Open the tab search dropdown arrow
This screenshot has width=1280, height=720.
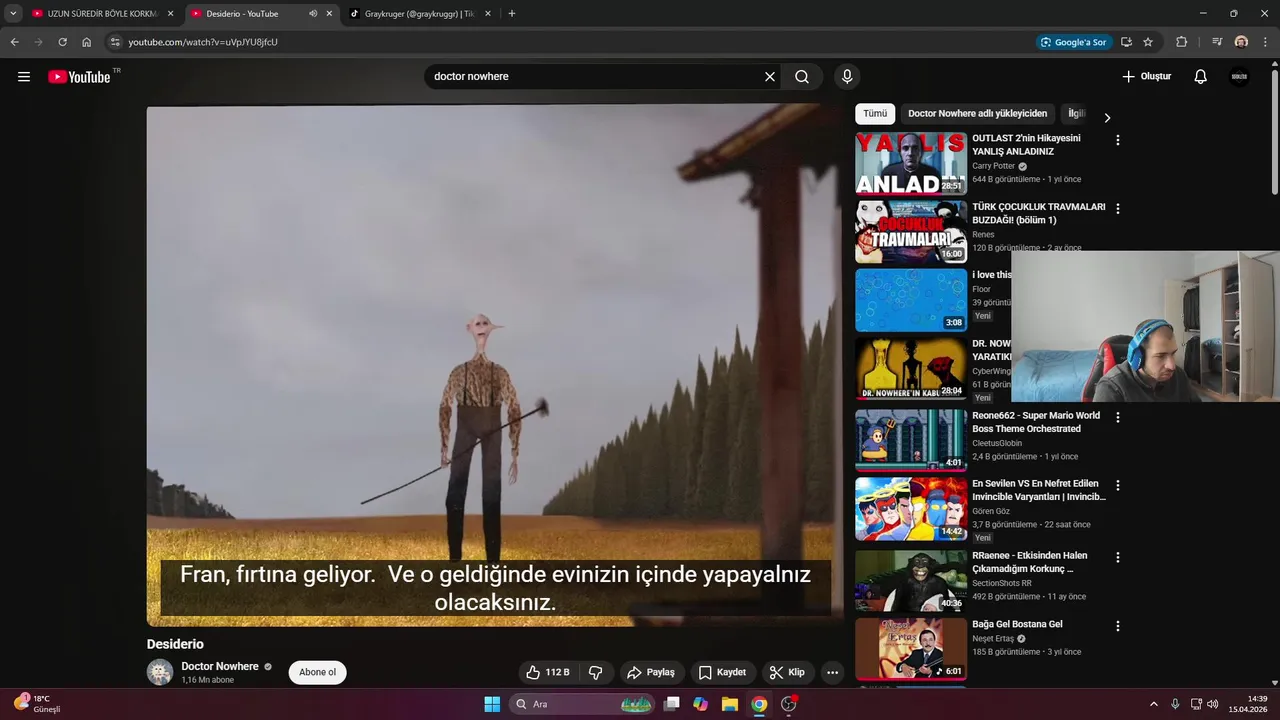13,14
